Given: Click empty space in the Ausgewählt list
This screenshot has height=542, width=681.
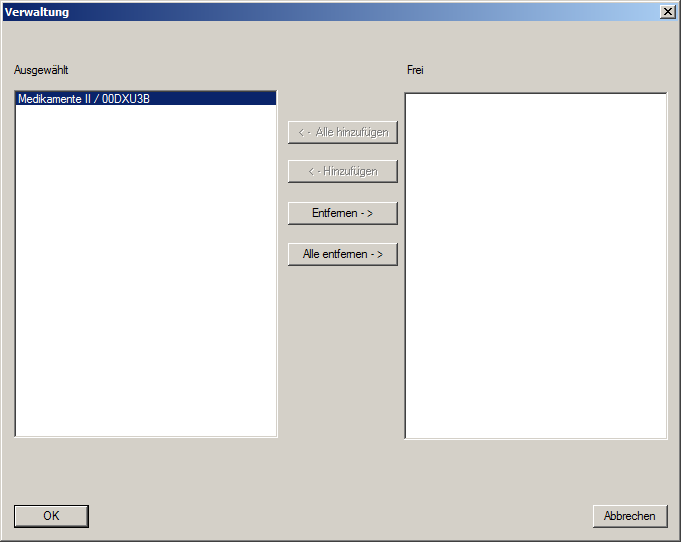Looking at the screenshot, I should (x=146, y=270).
